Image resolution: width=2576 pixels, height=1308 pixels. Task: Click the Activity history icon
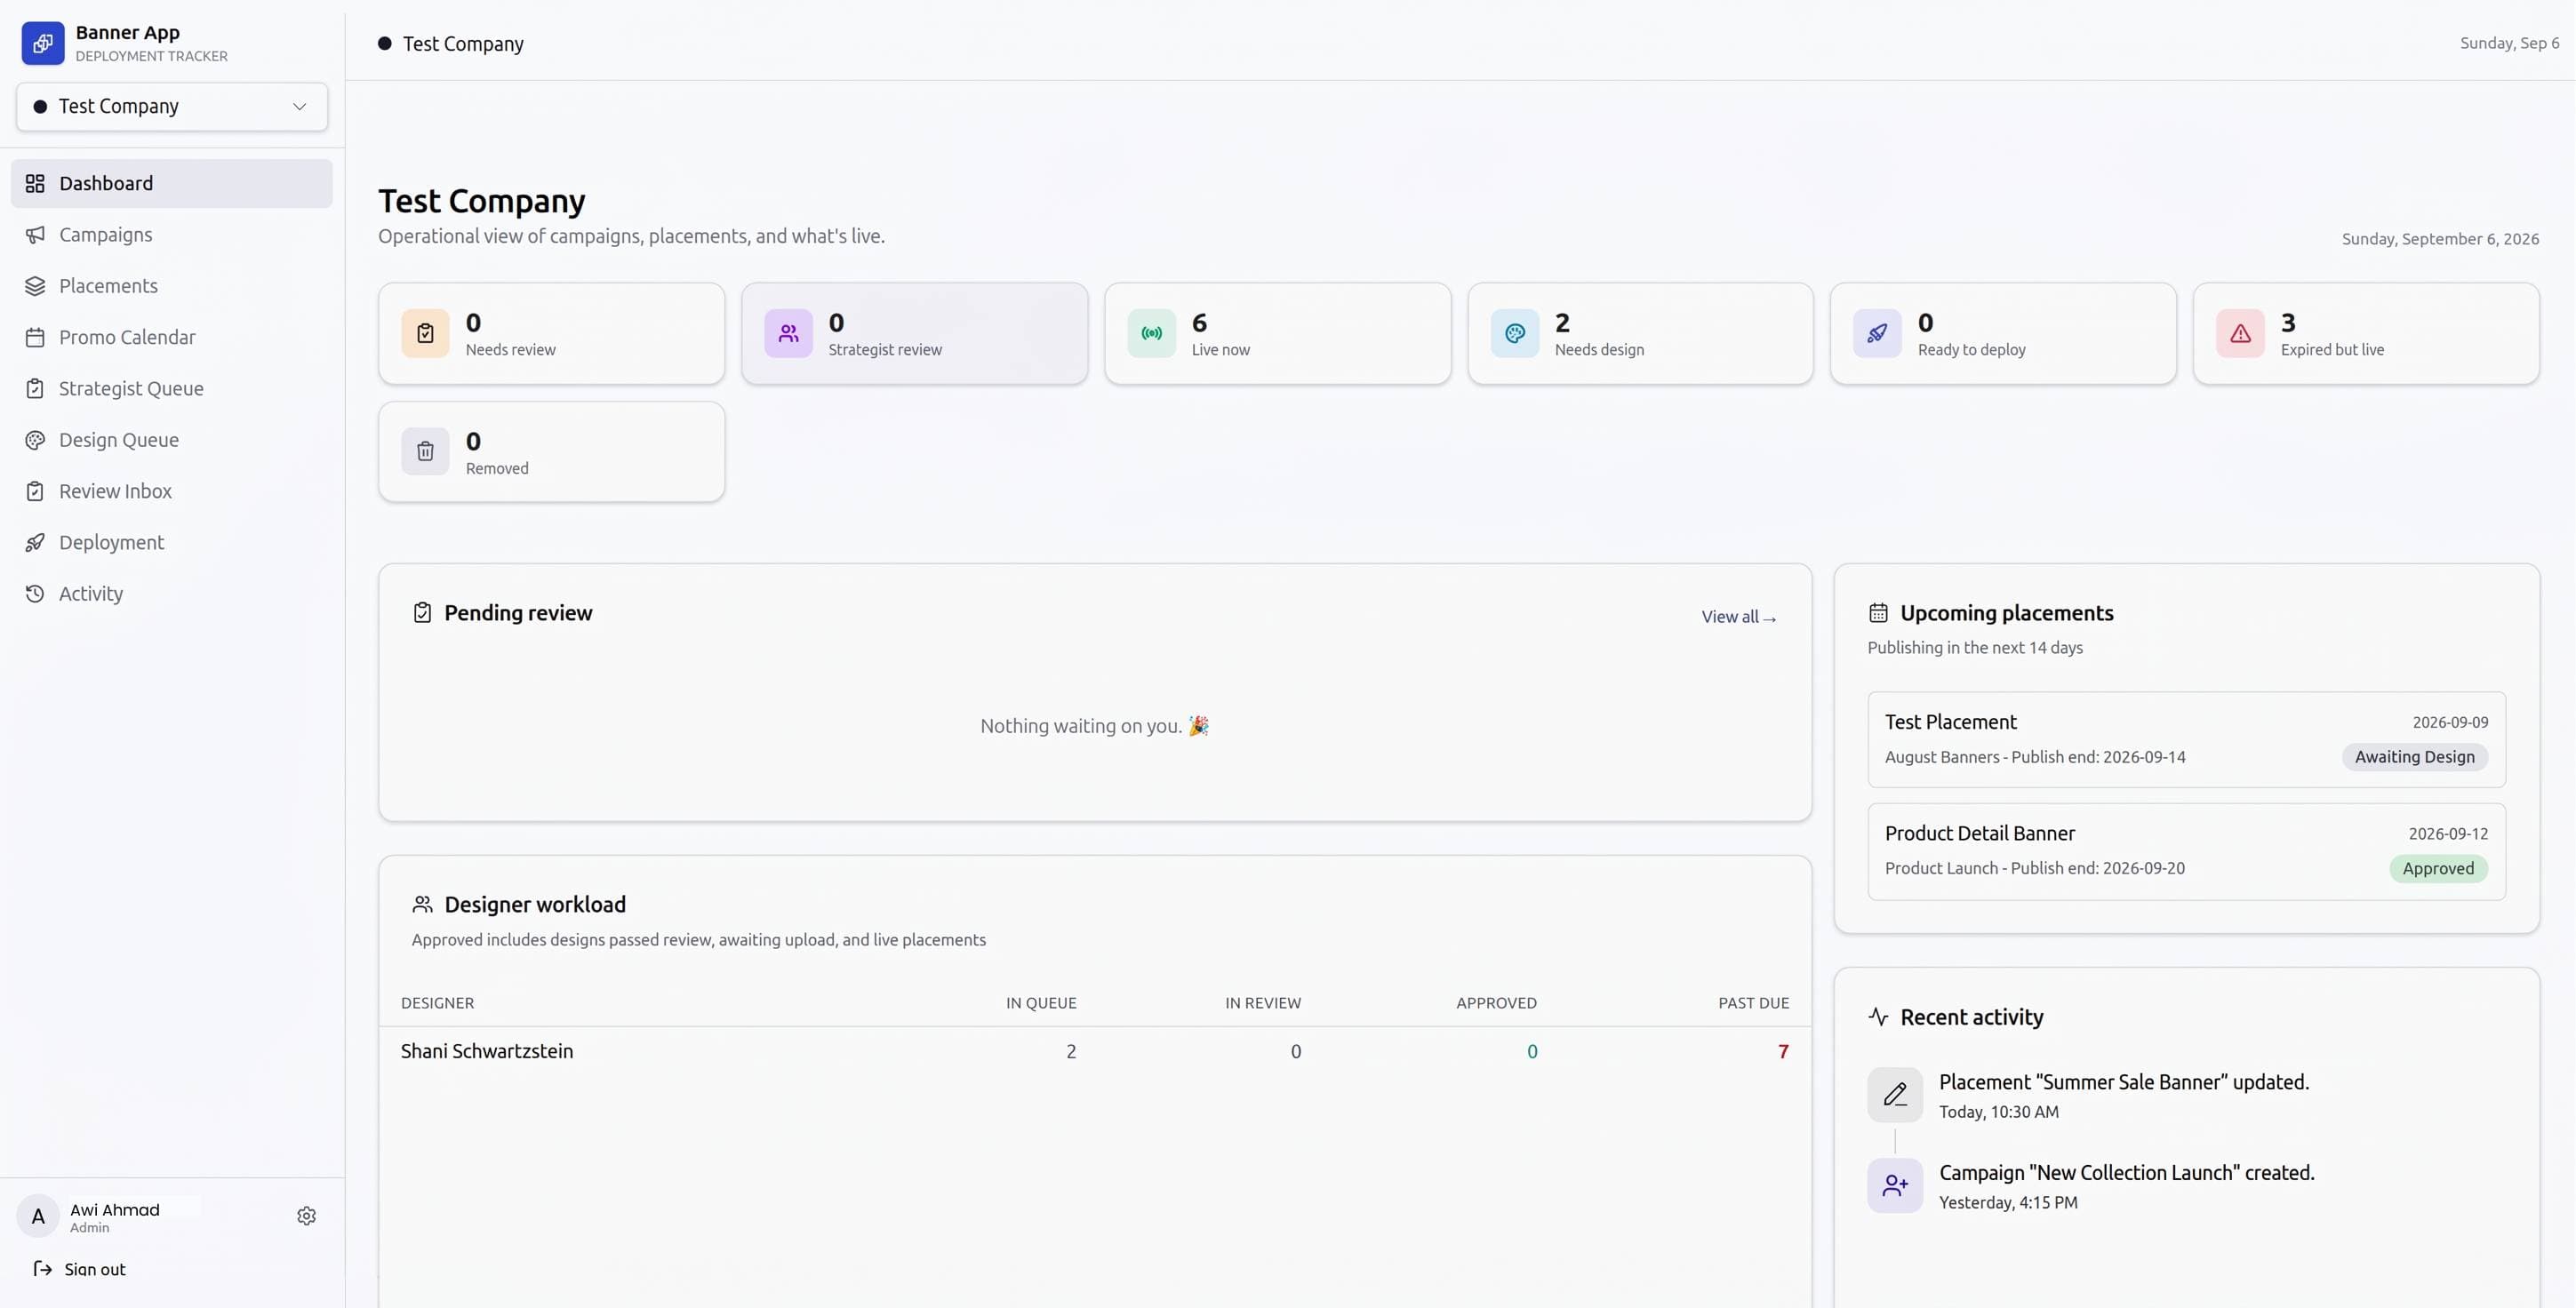(35, 594)
